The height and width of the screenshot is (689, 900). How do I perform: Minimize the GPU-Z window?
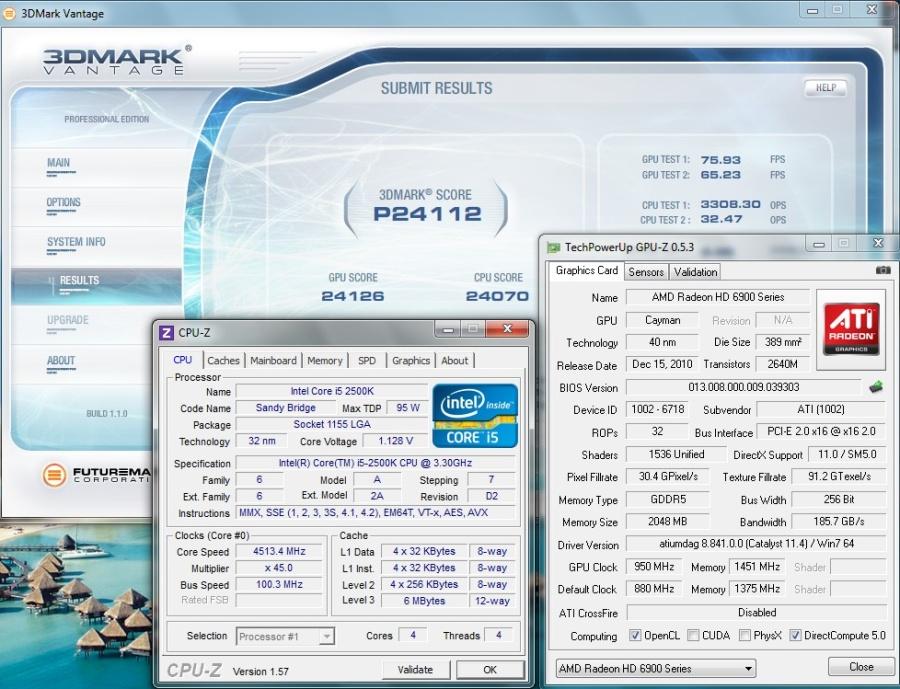818,244
